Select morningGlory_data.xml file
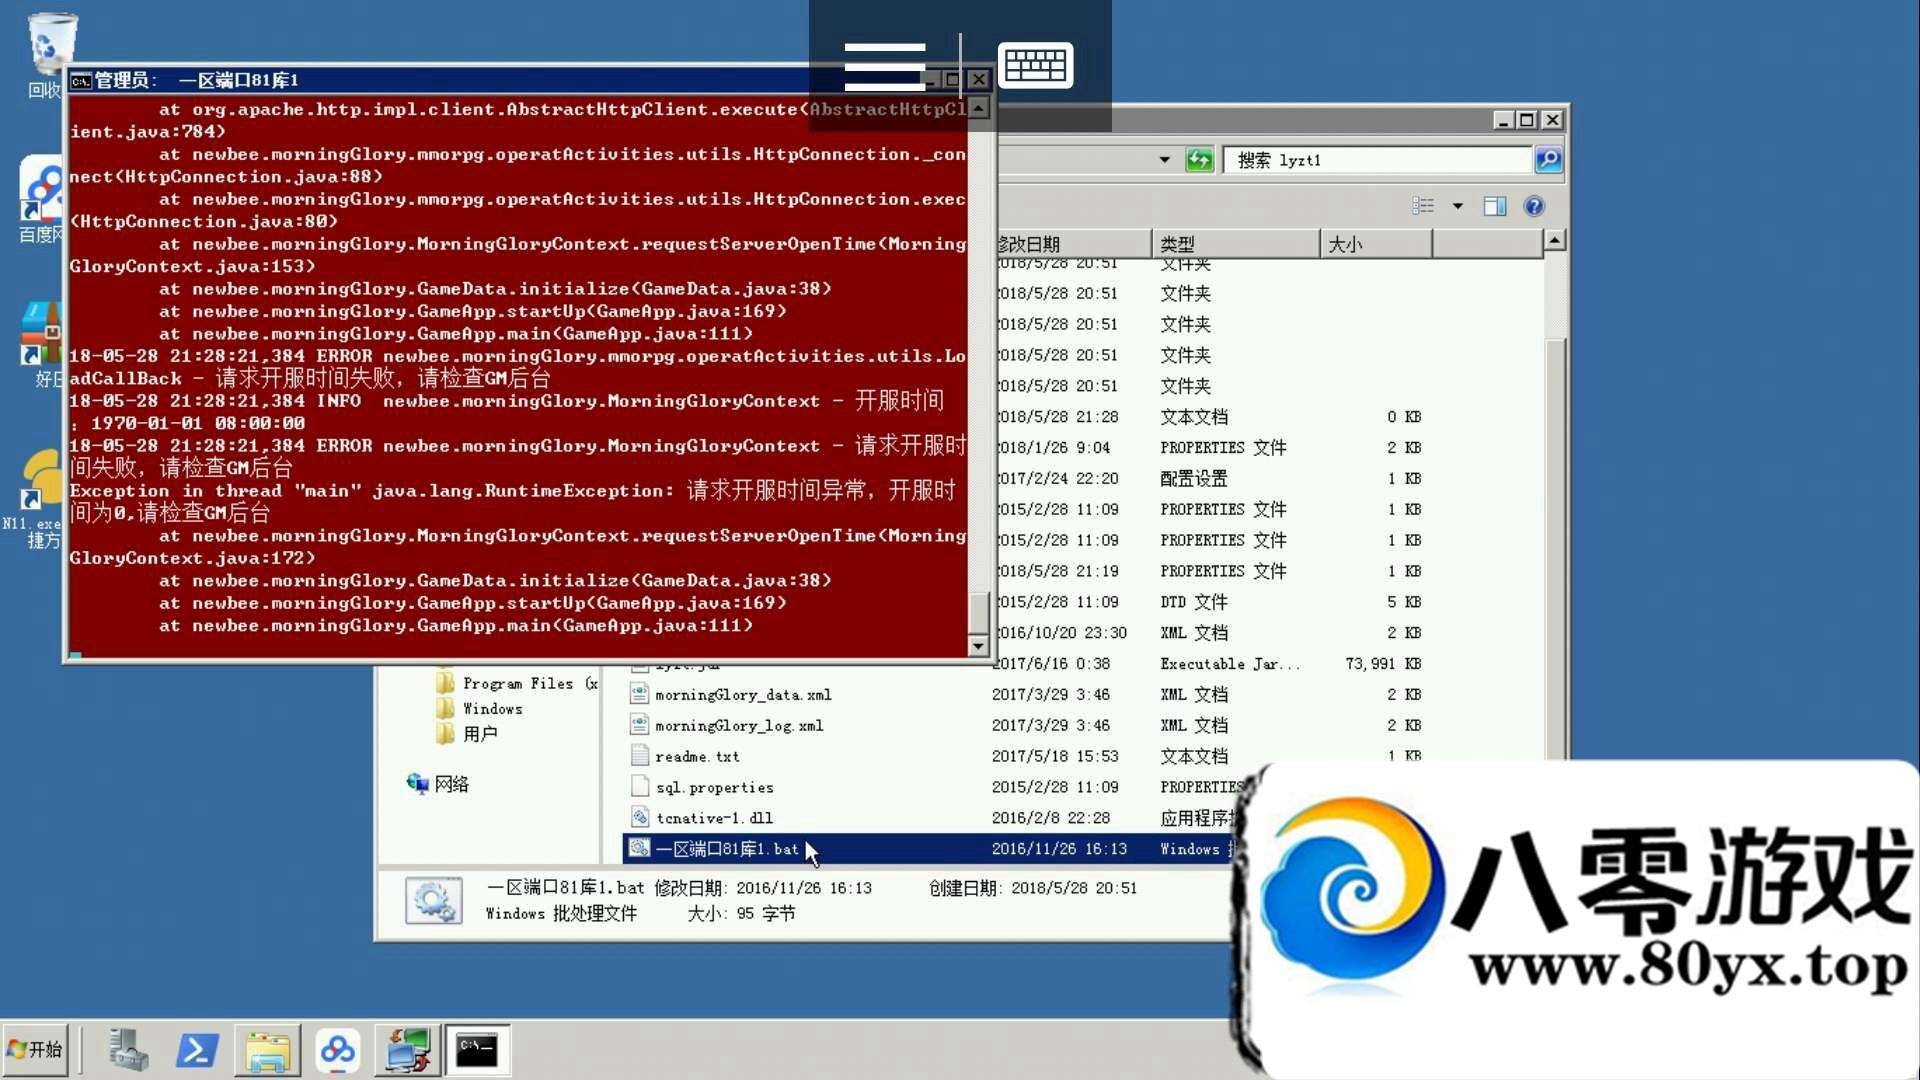The image size is (1920, 1080). (x=742, y=695)
